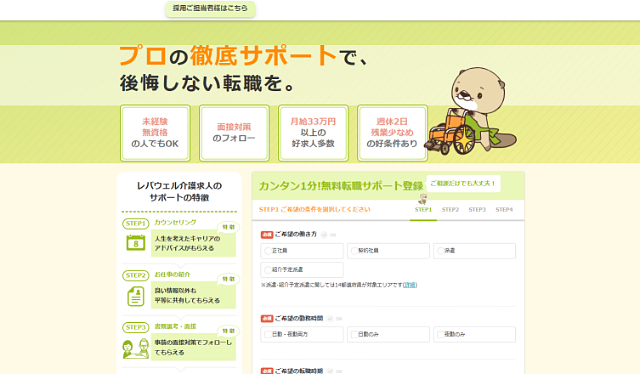Image resolution: width=640 pixels, height=374 pixels.
Task: Switch to the STEP4 tab
Action: tap(504, 210)
